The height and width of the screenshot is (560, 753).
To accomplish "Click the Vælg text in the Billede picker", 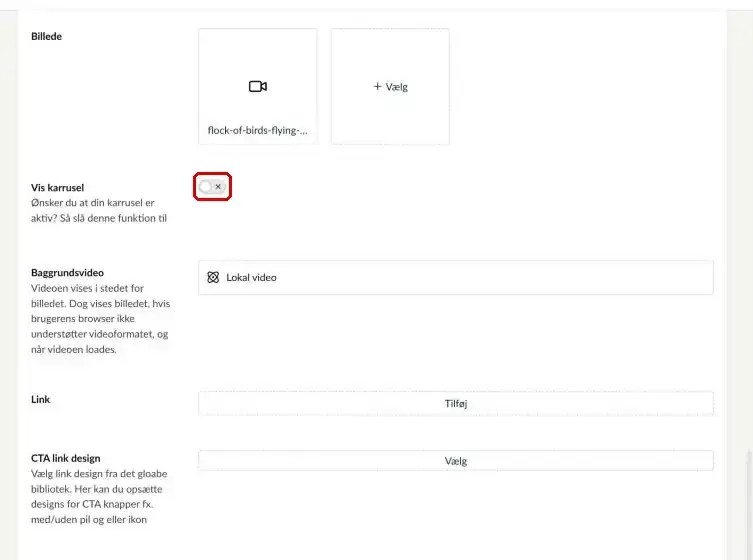I will click(397, 87).
